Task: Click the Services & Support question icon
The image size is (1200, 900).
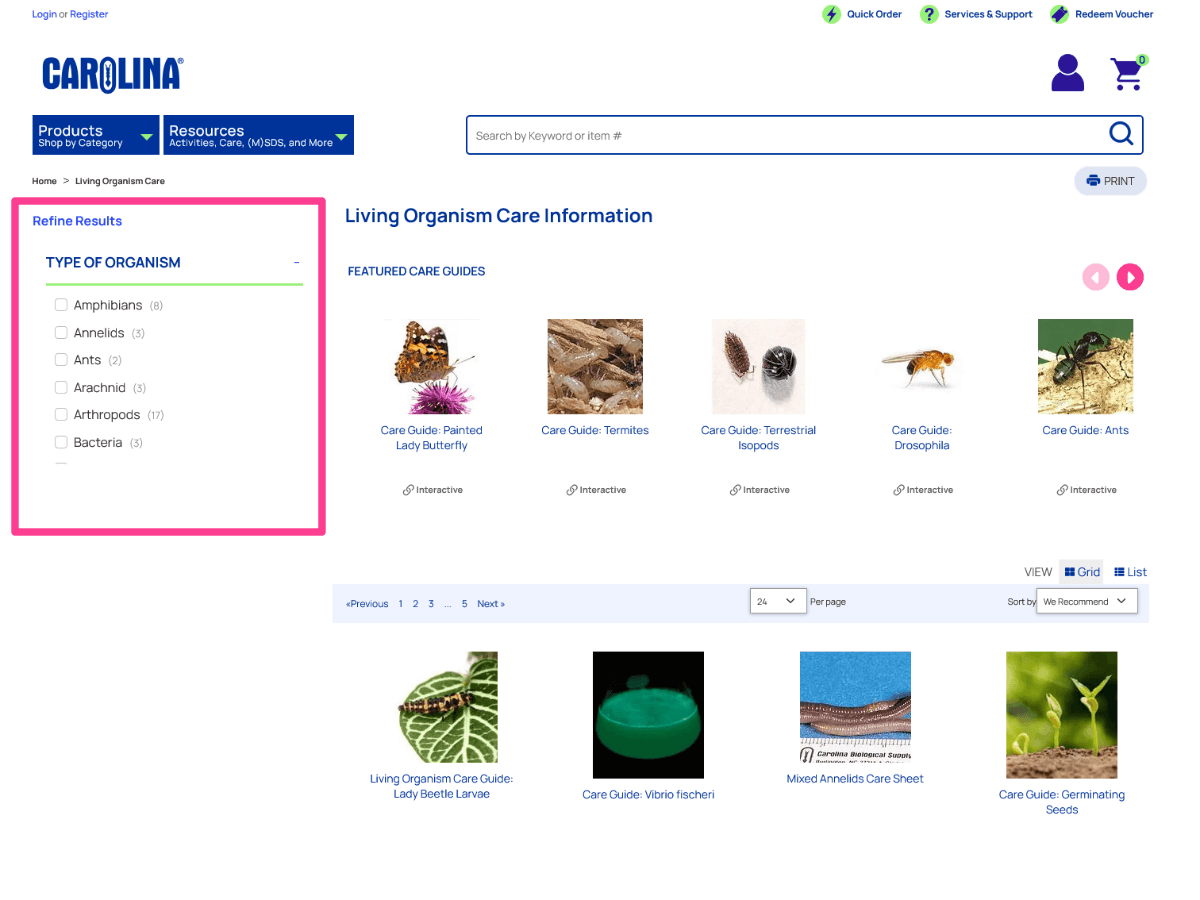Action: coord(929,14)
